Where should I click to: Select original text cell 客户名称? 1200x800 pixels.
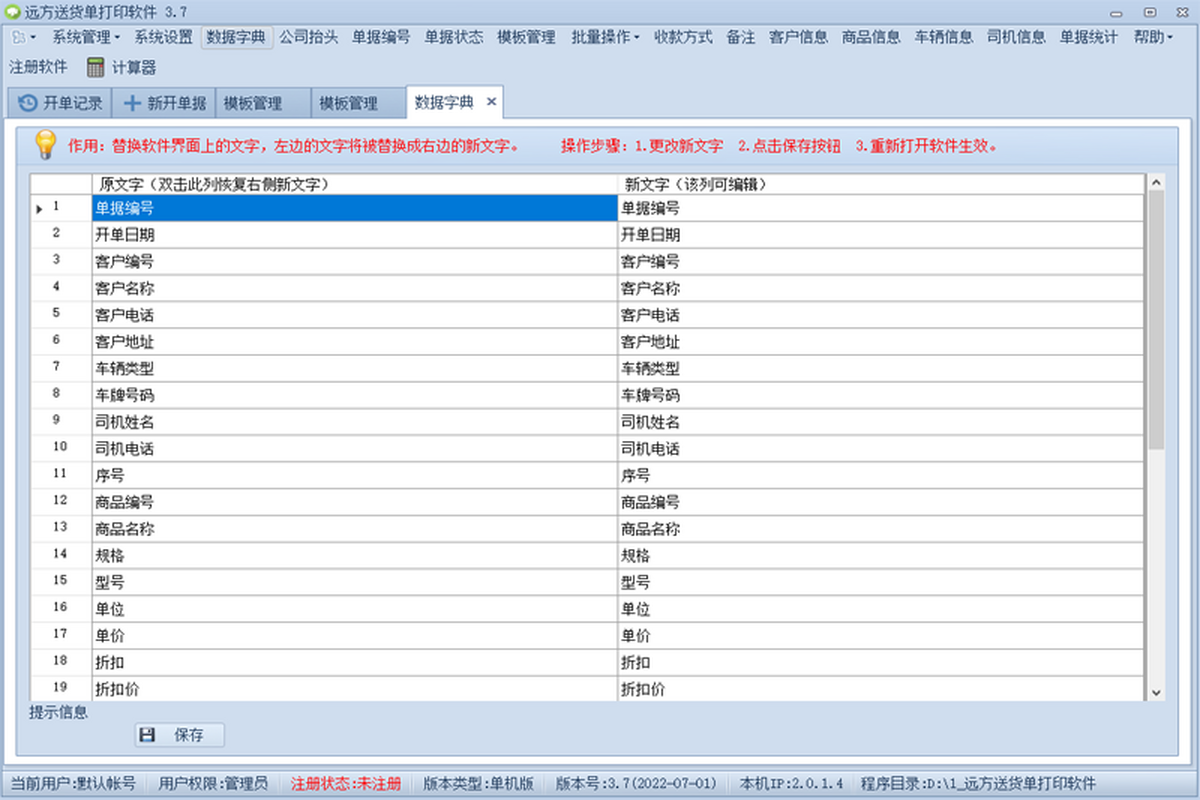(x=355, y=289)
